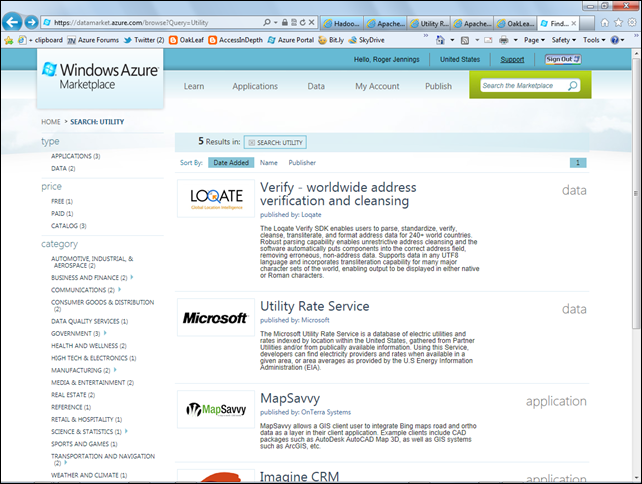Click the Print icon in command bar

pos(504,40)
